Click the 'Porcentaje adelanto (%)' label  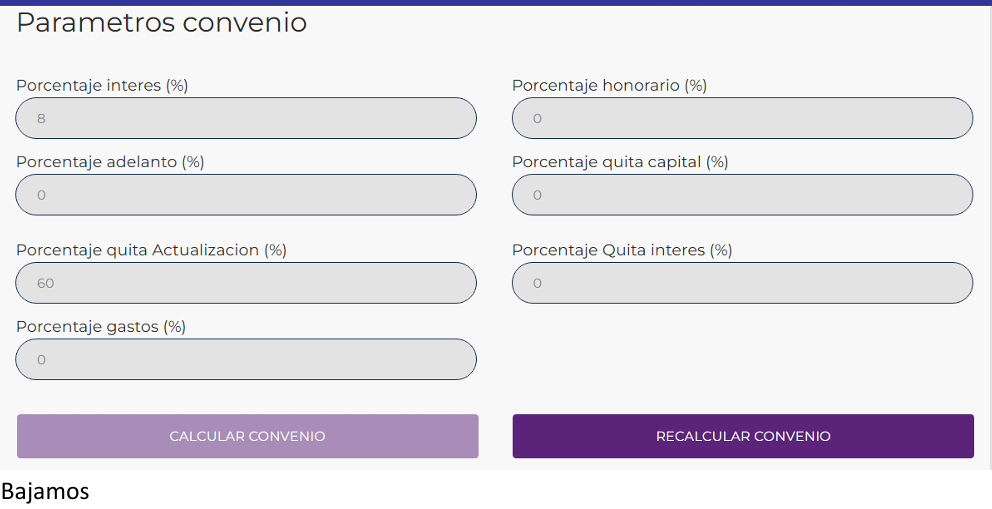[x=110, y=162]
